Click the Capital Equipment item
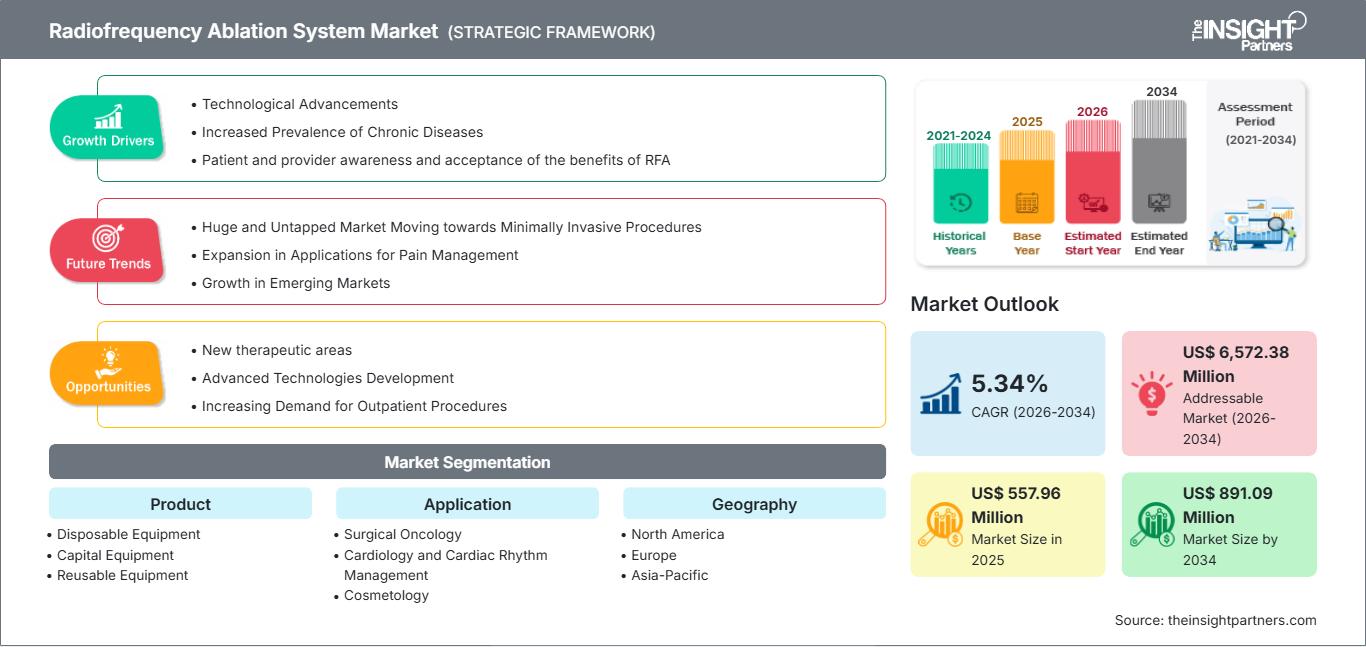 click(115, 555)
